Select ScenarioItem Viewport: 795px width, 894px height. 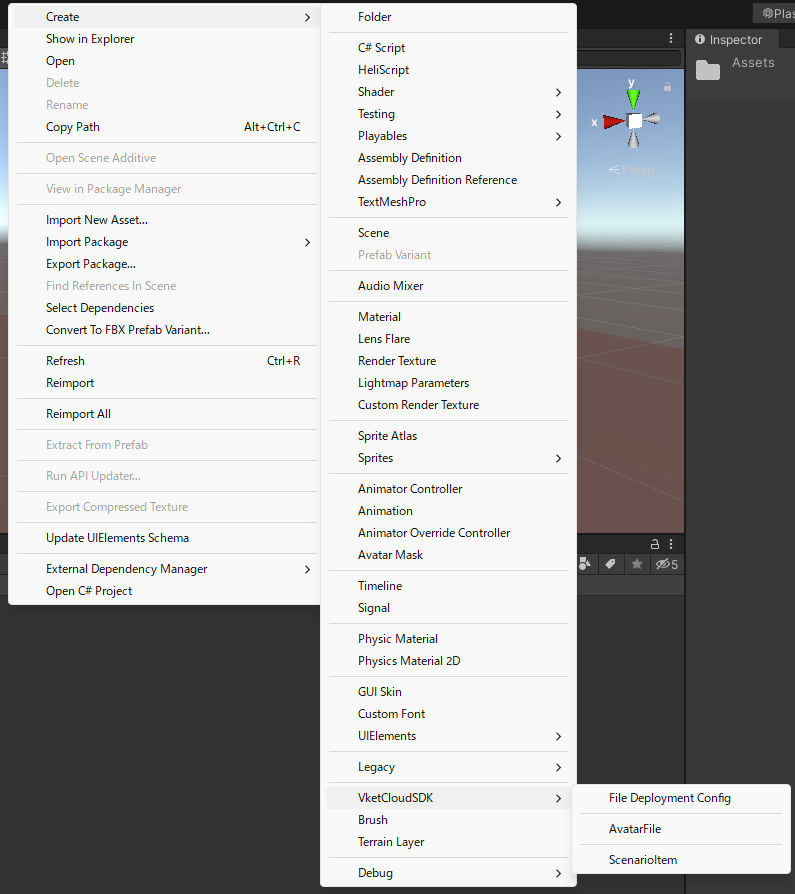pyautogui.click(x=681, y=860)
